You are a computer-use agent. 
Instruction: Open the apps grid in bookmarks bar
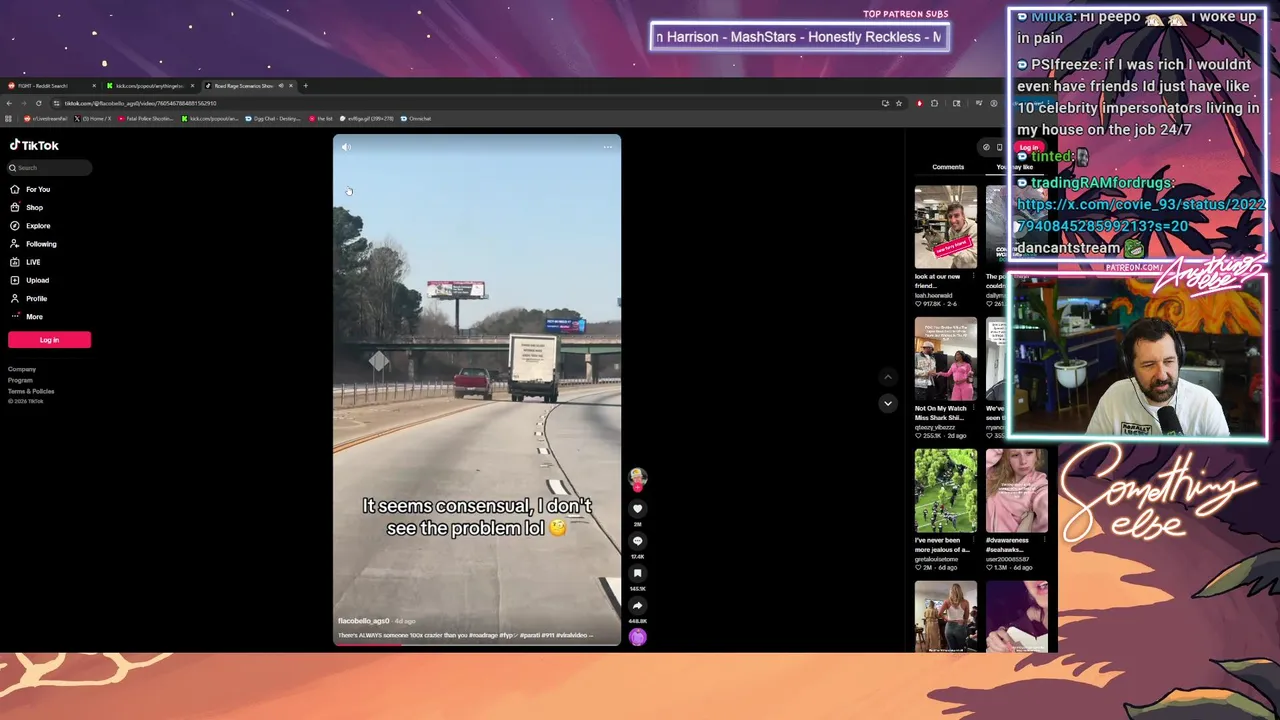(x=9, y=118)
